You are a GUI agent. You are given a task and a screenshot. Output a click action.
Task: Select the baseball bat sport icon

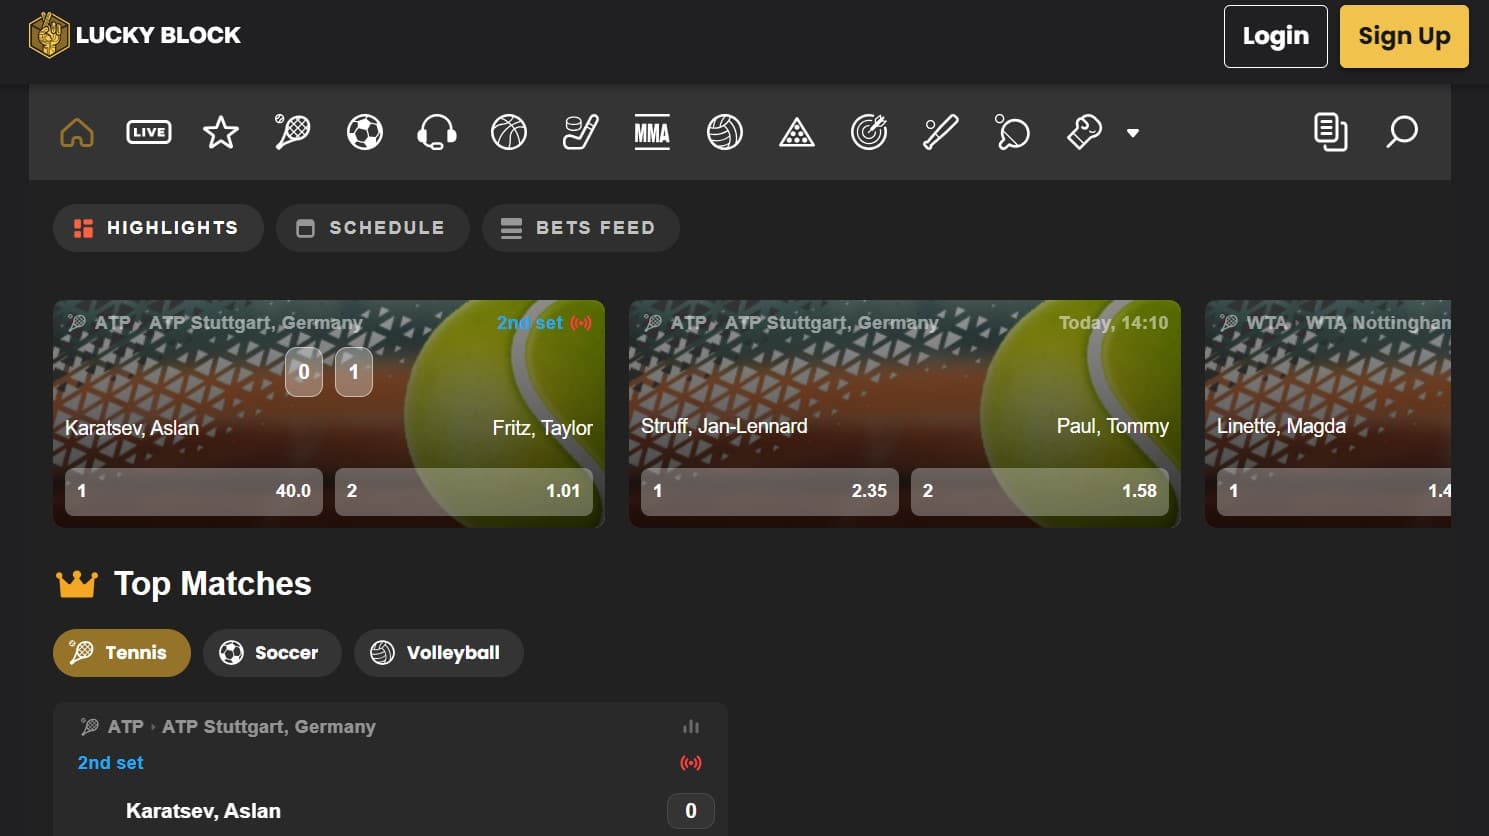941,132
